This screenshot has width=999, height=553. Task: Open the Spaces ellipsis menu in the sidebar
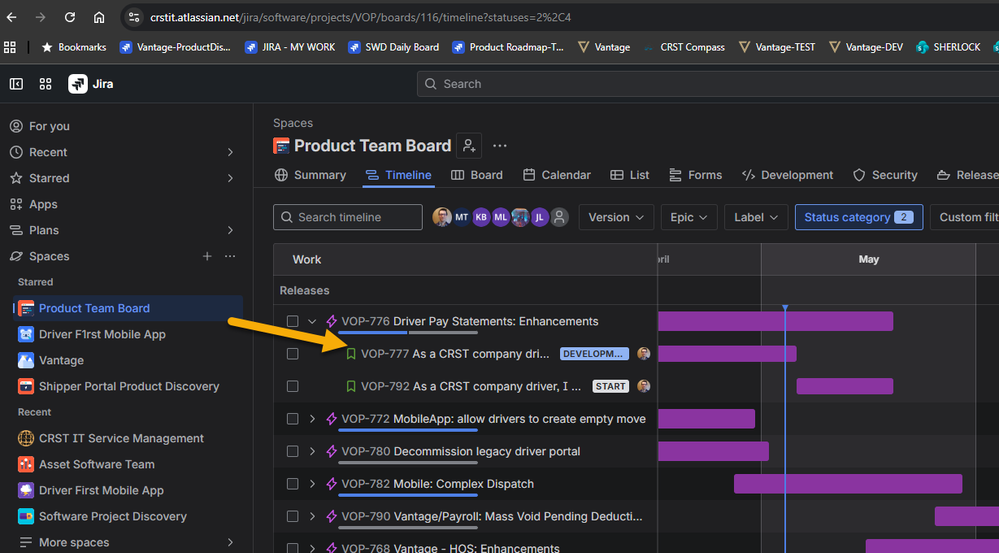click(x=230, y=256)
